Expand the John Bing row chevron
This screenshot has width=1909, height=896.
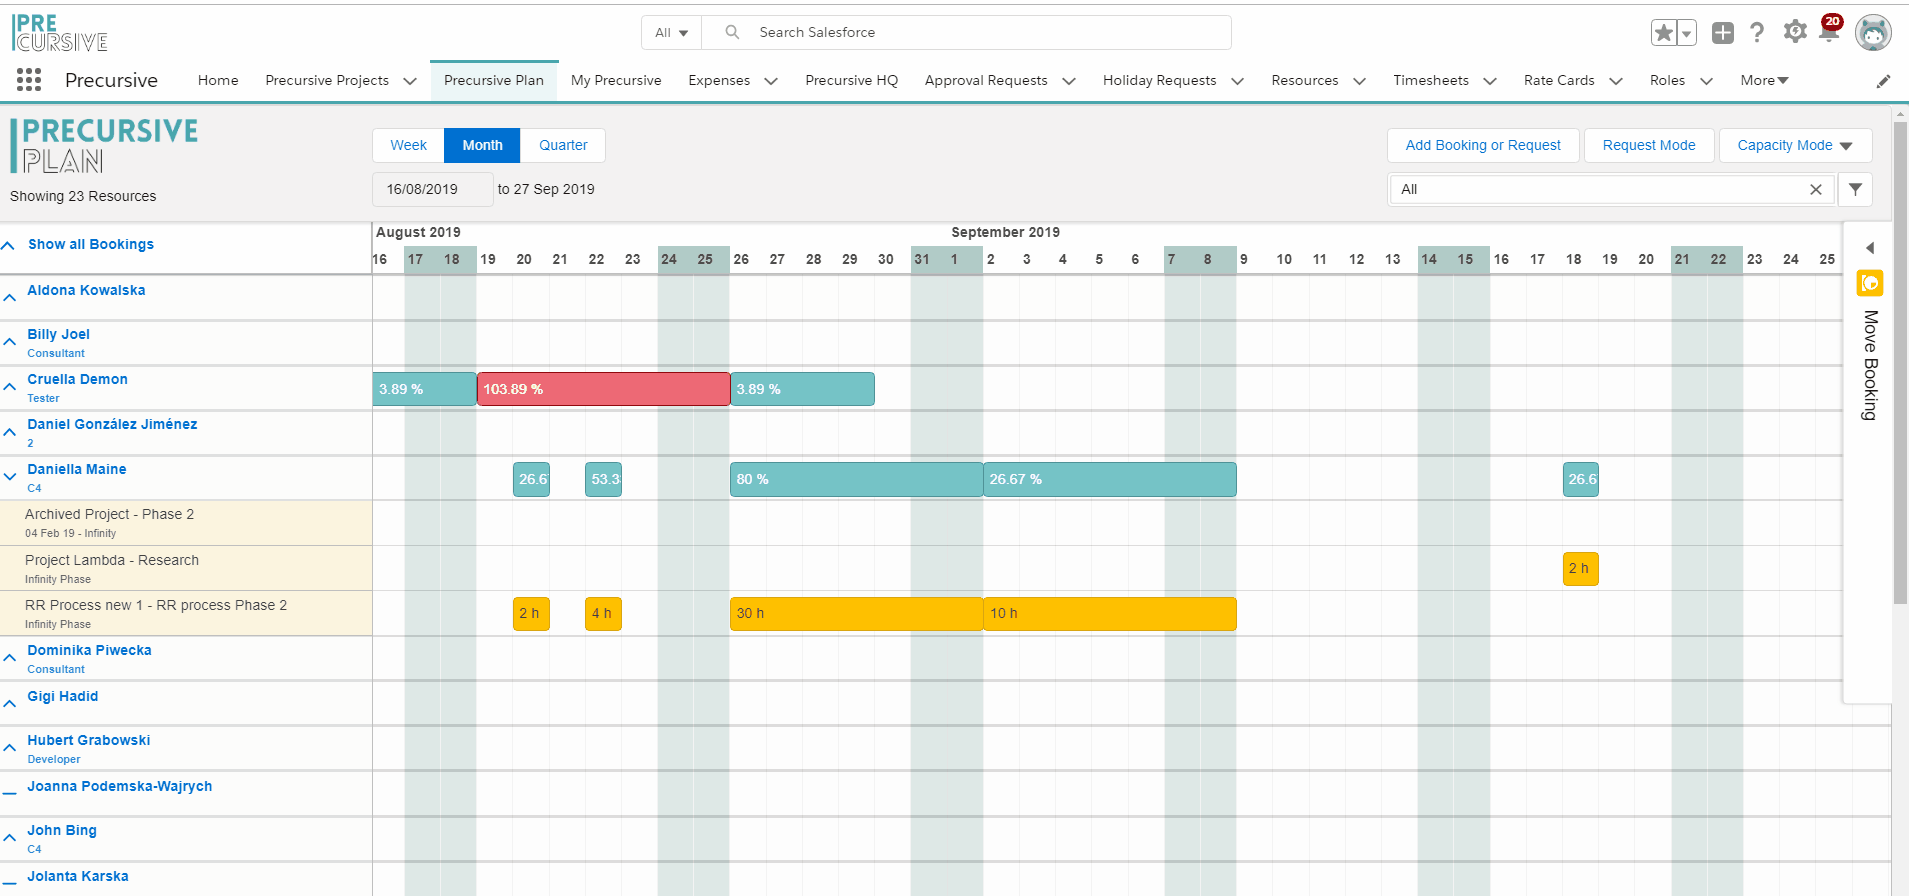pos(10,838)
